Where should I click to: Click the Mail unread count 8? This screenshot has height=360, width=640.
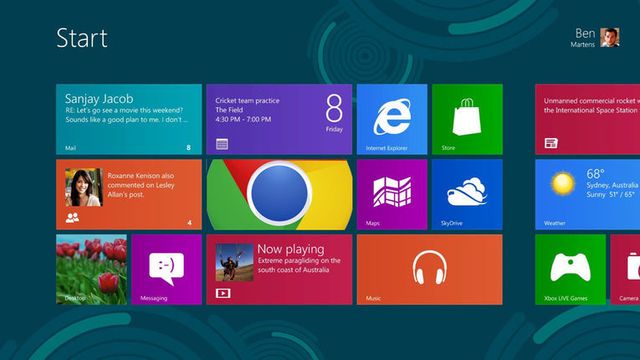(189, 148)
